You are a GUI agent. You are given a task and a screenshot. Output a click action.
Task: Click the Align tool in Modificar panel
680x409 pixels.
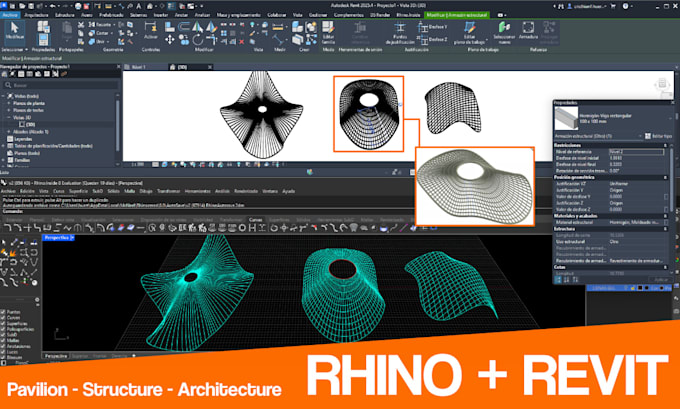[170, 26]
